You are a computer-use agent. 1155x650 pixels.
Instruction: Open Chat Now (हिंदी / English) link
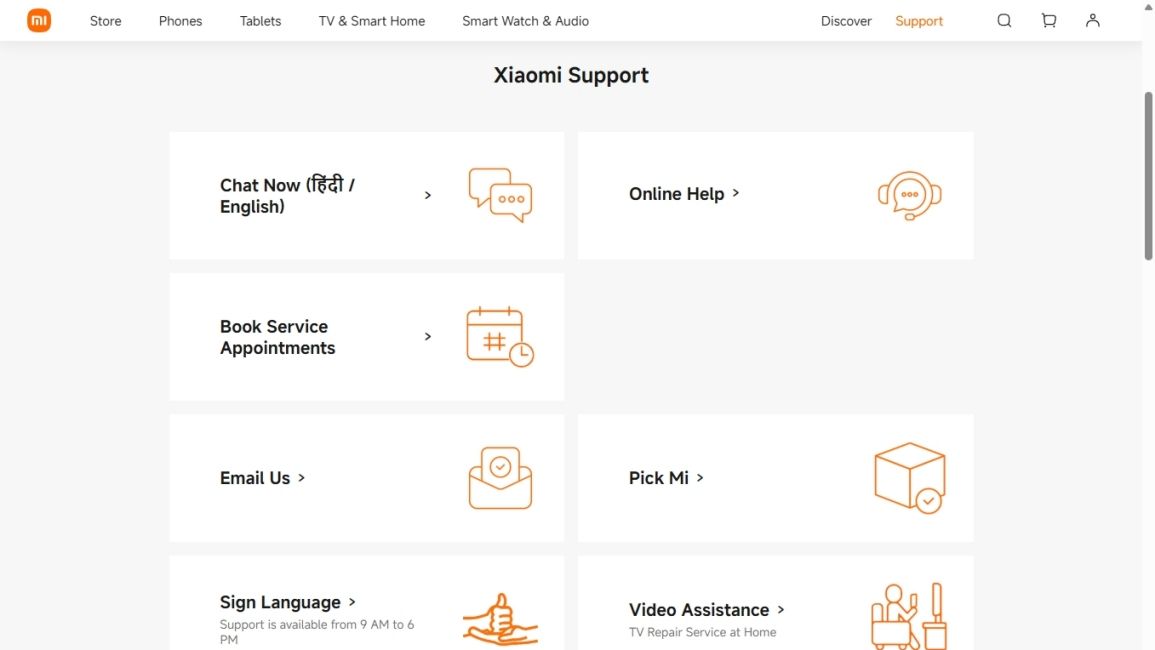(x=287, y=195)
